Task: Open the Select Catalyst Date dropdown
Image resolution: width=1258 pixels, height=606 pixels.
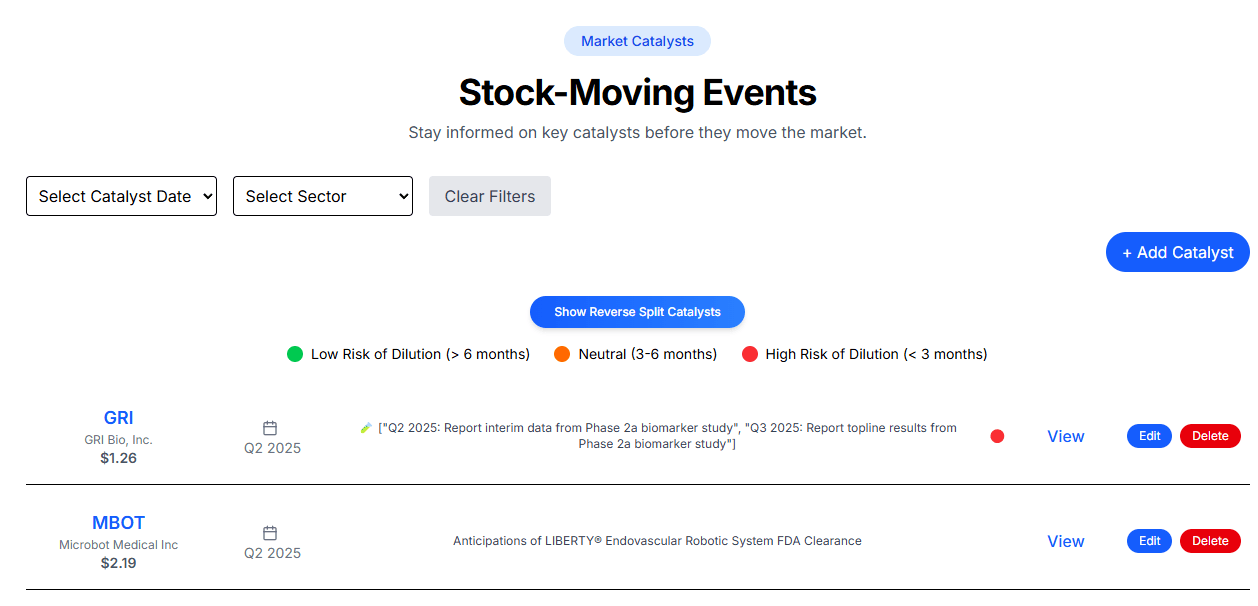Action: click(121, 196)
